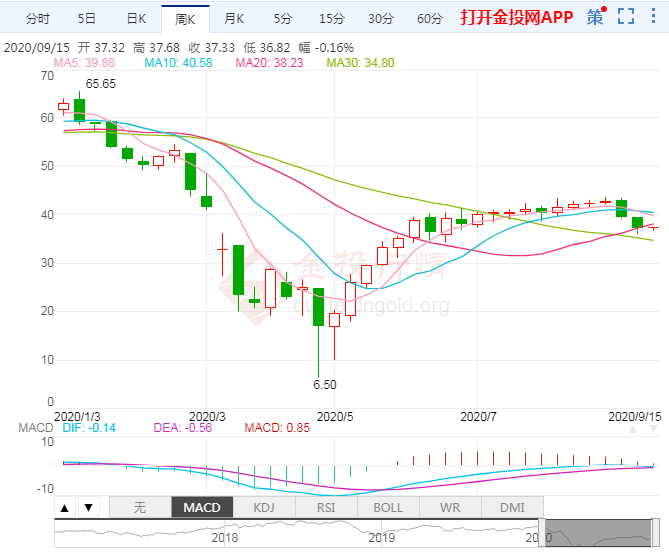Click the black down arrow indicator button
The height and width of the screenshot is (552, 669).
[x=89, y=508]
